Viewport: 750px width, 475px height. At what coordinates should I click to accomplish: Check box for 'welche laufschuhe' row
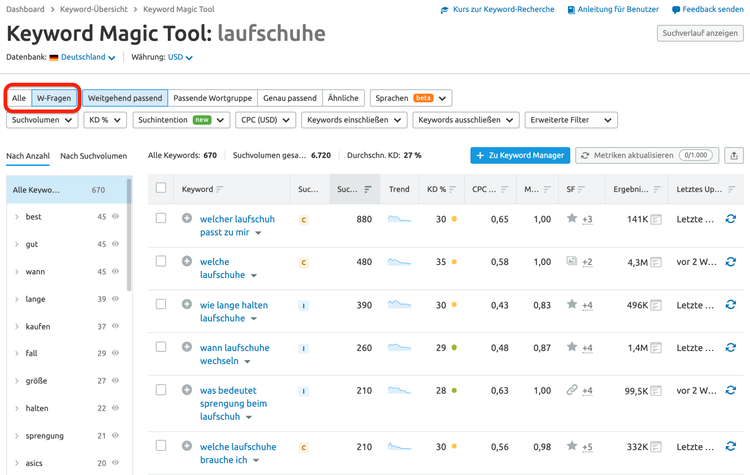click(161, 261)
